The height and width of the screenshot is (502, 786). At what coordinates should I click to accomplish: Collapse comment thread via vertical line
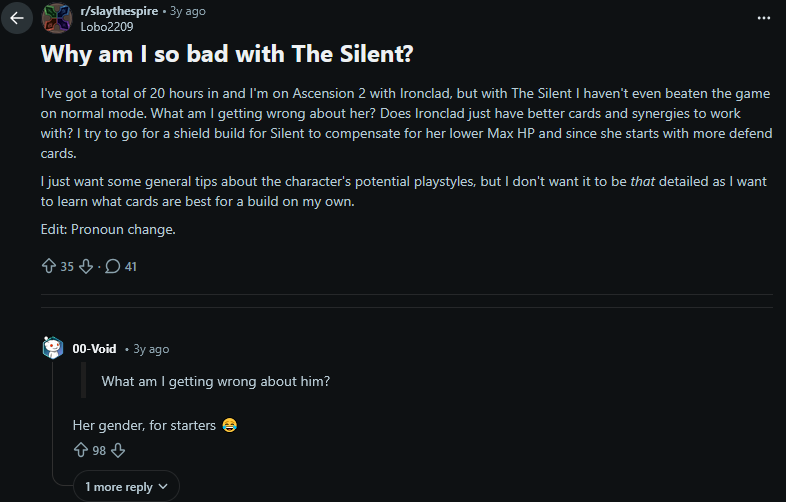pyautogui.click(x=53, y=421)
